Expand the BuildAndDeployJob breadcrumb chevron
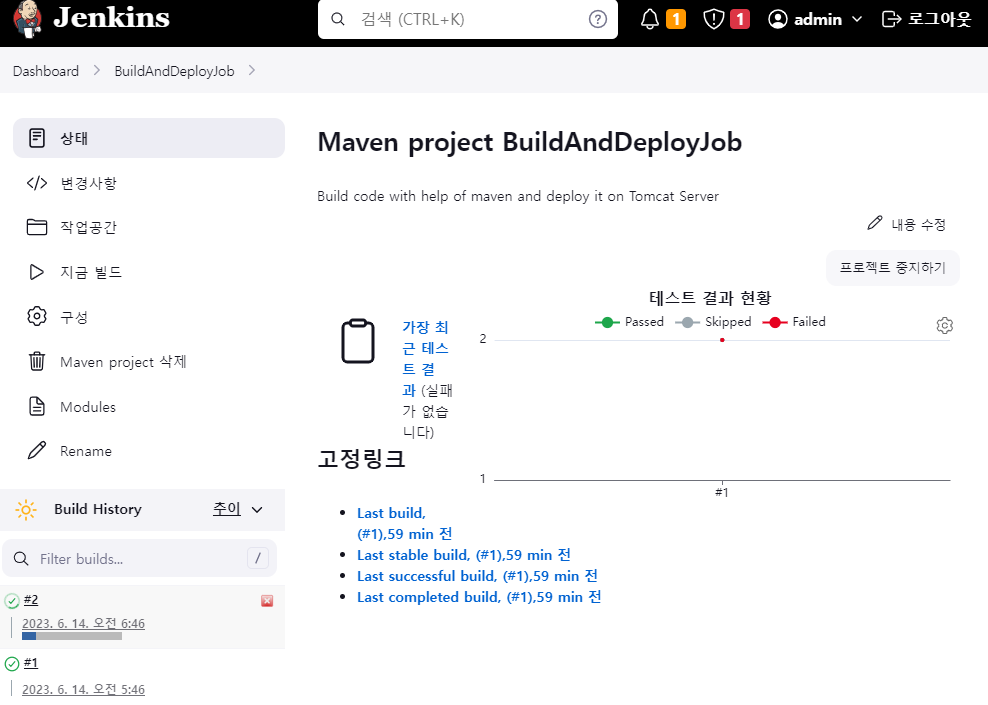The width and height of the screenshot is (988, 705). (251, 71)
